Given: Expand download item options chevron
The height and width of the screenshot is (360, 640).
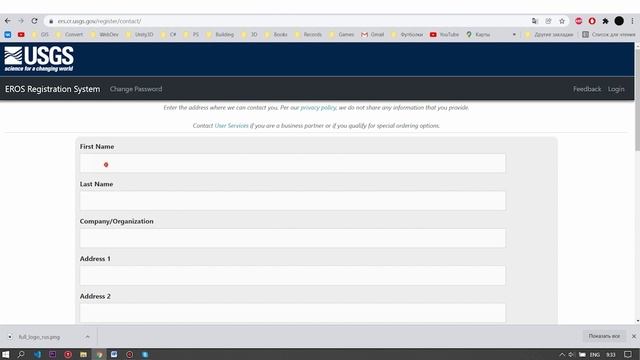Looking at the screenshot, I should pos(87,337).
